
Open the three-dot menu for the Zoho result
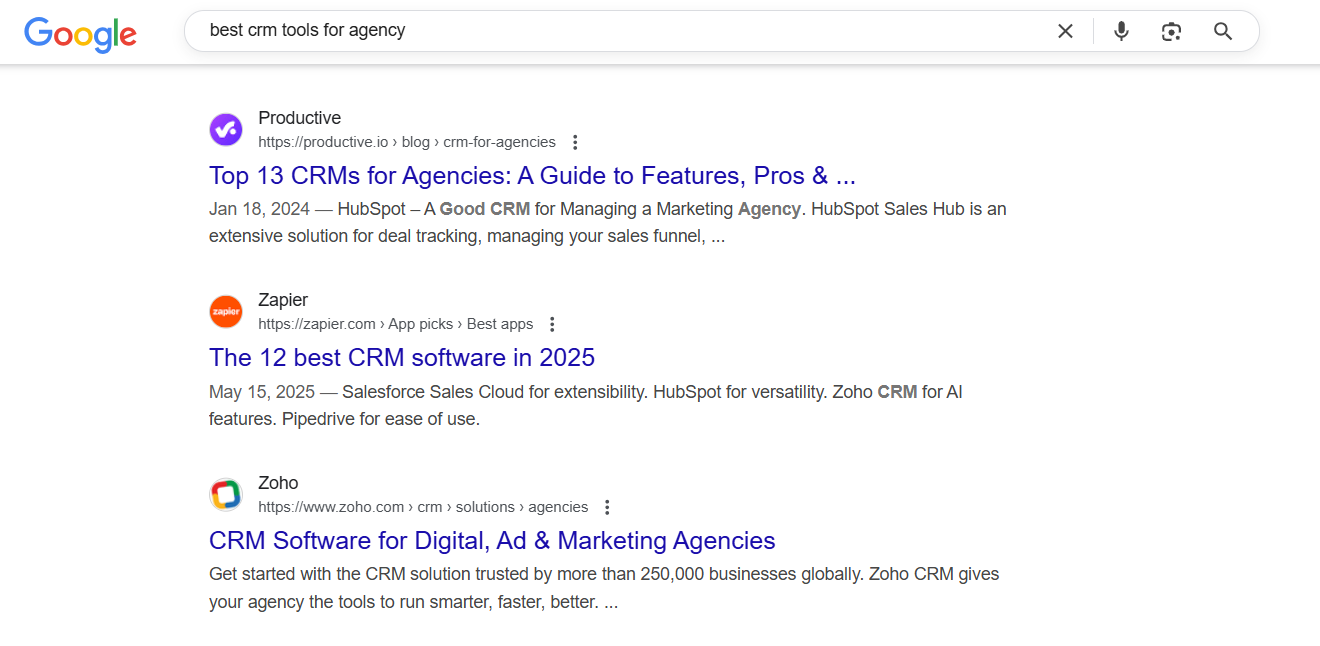coord(607,507)
